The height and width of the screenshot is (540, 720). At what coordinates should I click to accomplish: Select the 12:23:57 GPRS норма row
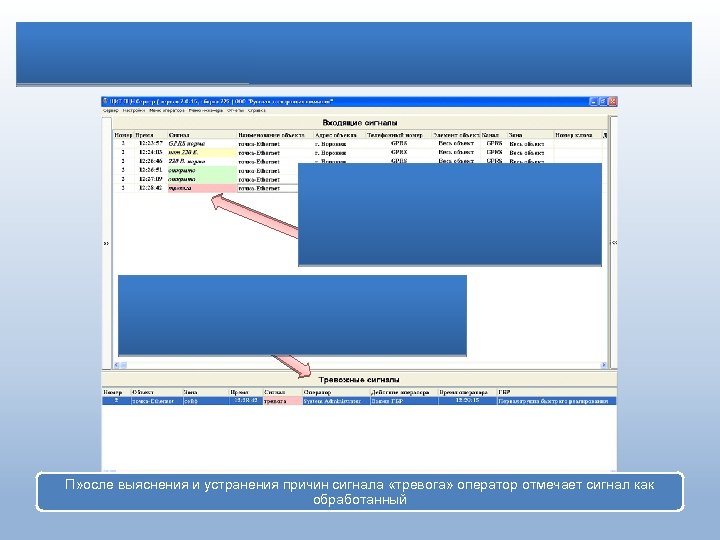(358, 144)
